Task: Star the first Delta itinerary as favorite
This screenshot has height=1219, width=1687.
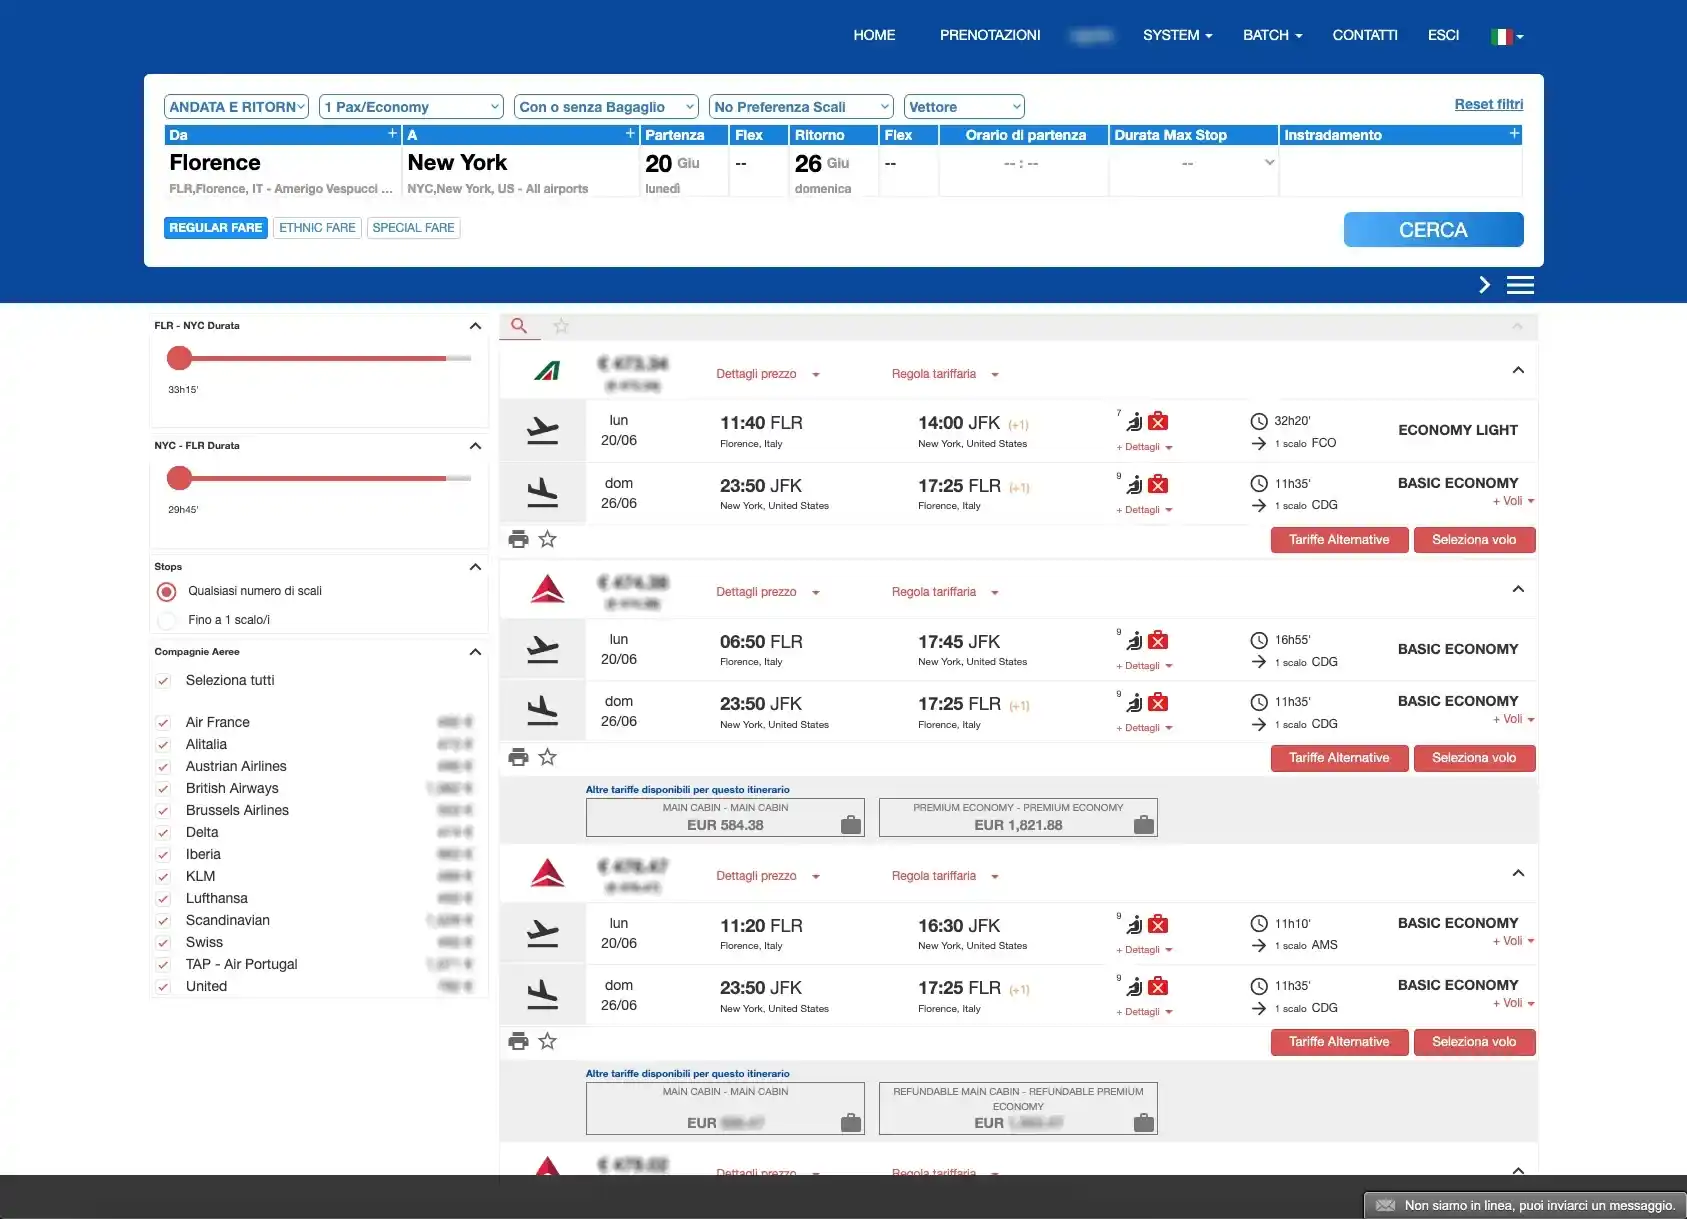Action: pyautogui.click(x=548, y=758)
